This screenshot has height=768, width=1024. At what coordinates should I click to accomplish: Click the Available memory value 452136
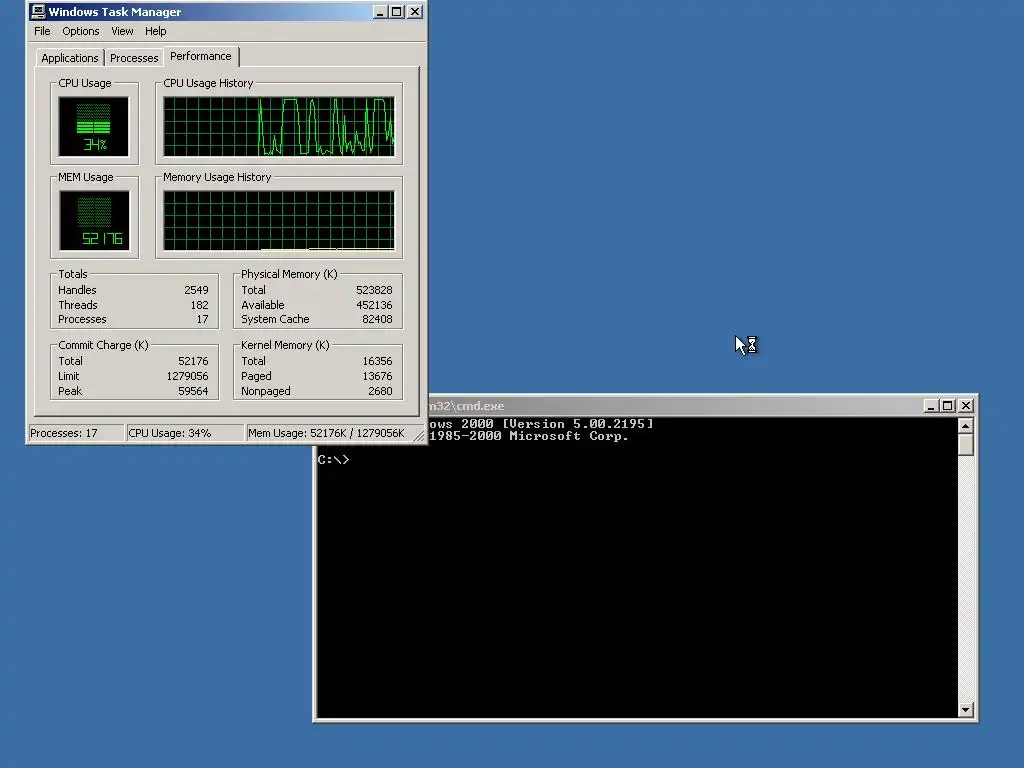(374, 305)
